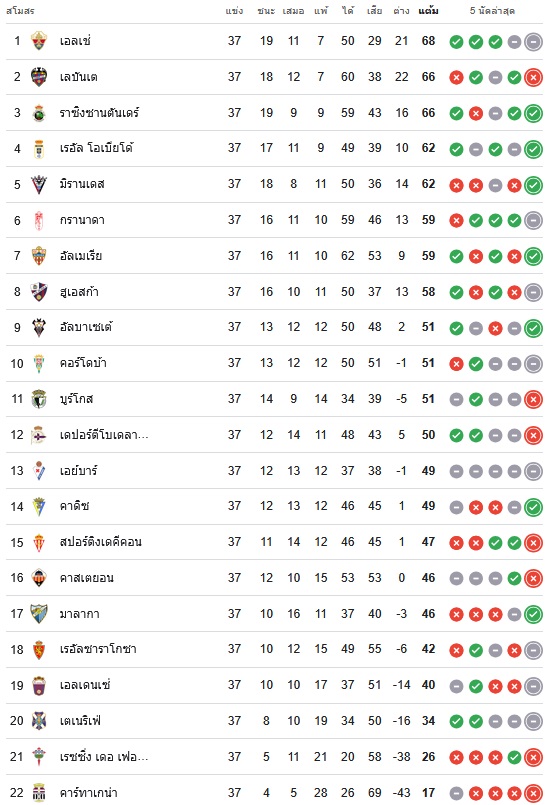Click เอลเช่'s latest match draw icon
This screenshot has width=555, height=805.
(x=533, y=42)
